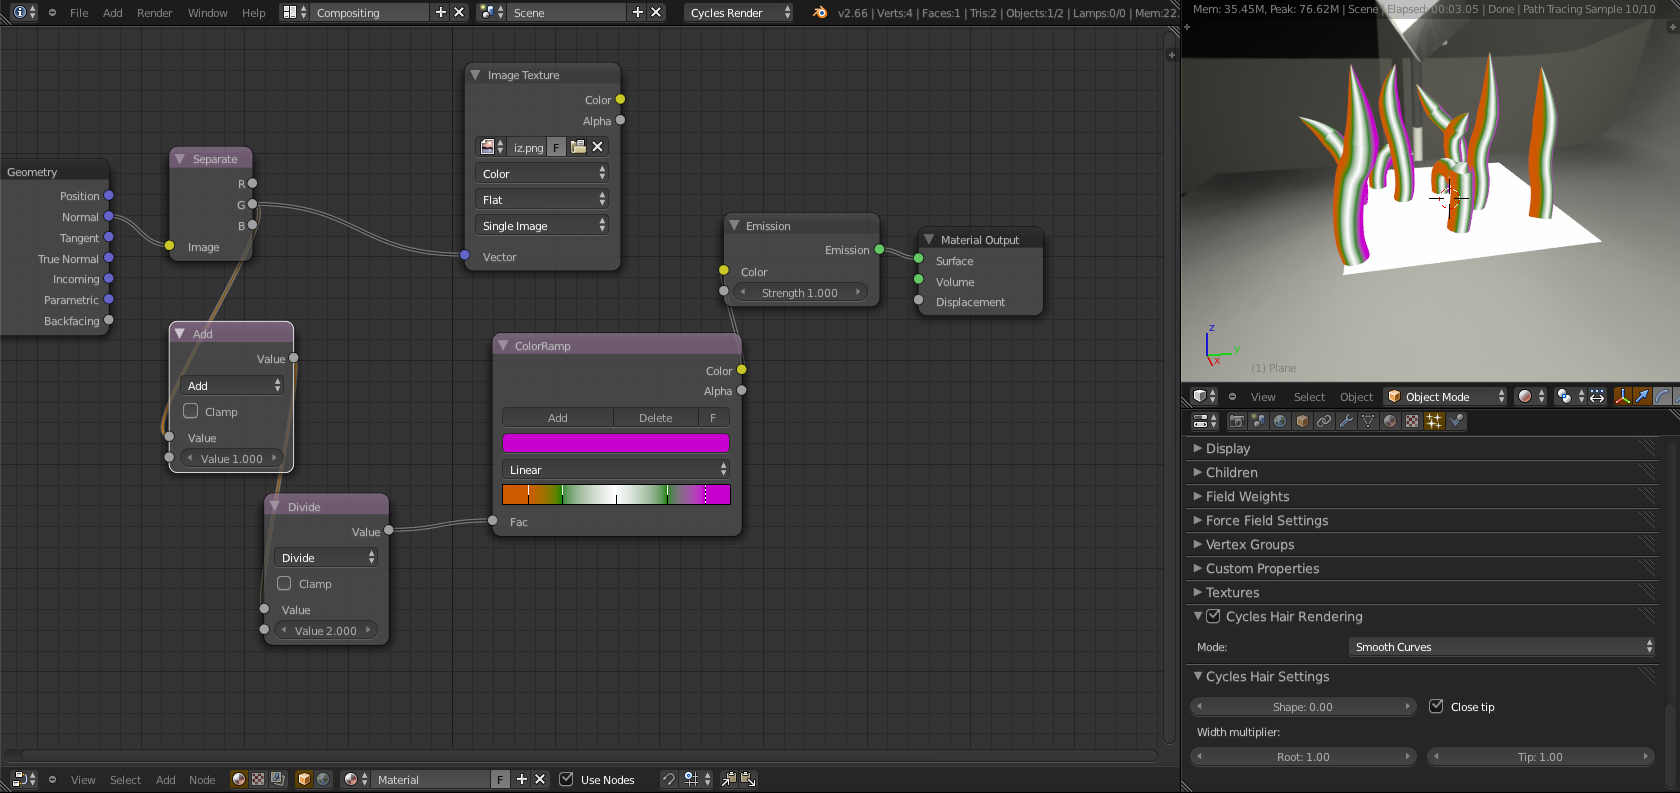Click Delete button in ColorRamp node

(x=655, y=418)
